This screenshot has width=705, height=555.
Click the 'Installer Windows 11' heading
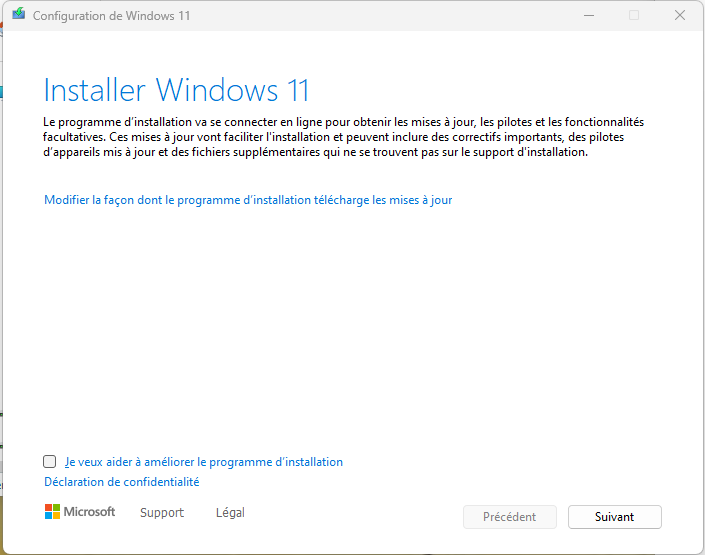click(x=176, y=90)
